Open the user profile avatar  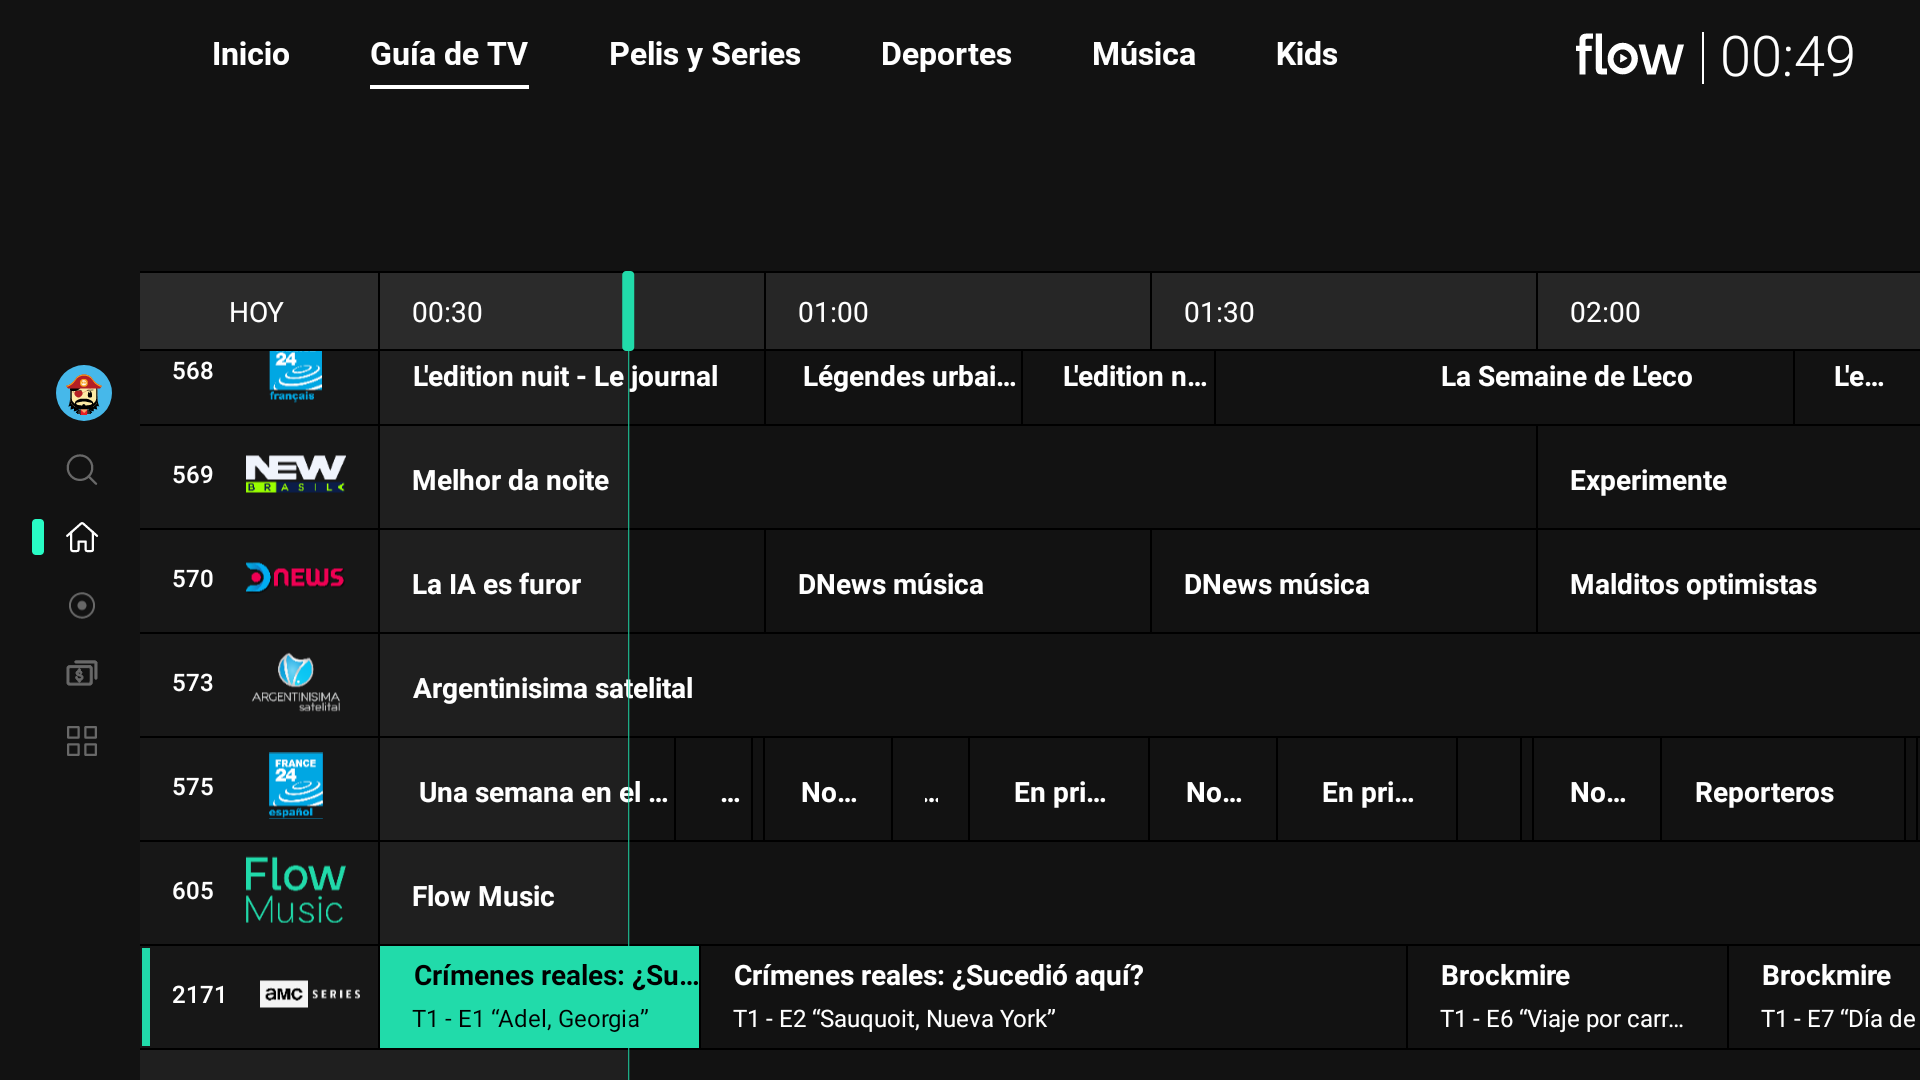coord(83,393)
